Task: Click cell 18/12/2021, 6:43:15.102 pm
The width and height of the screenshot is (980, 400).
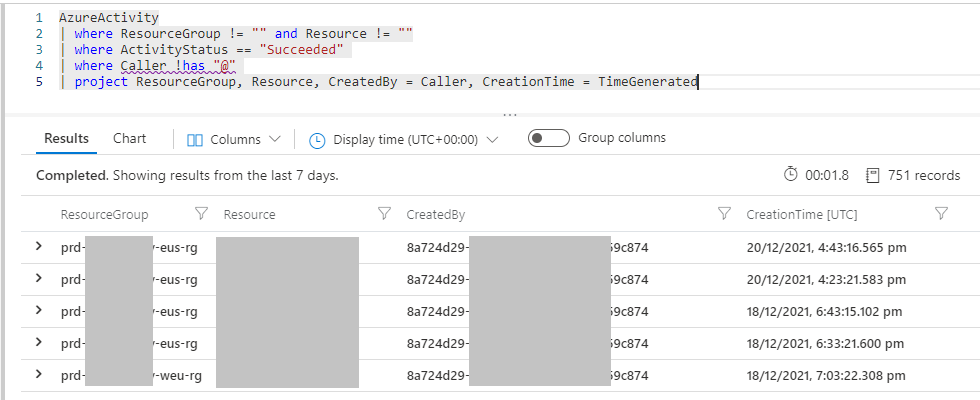Action: [x=824, y=311]
